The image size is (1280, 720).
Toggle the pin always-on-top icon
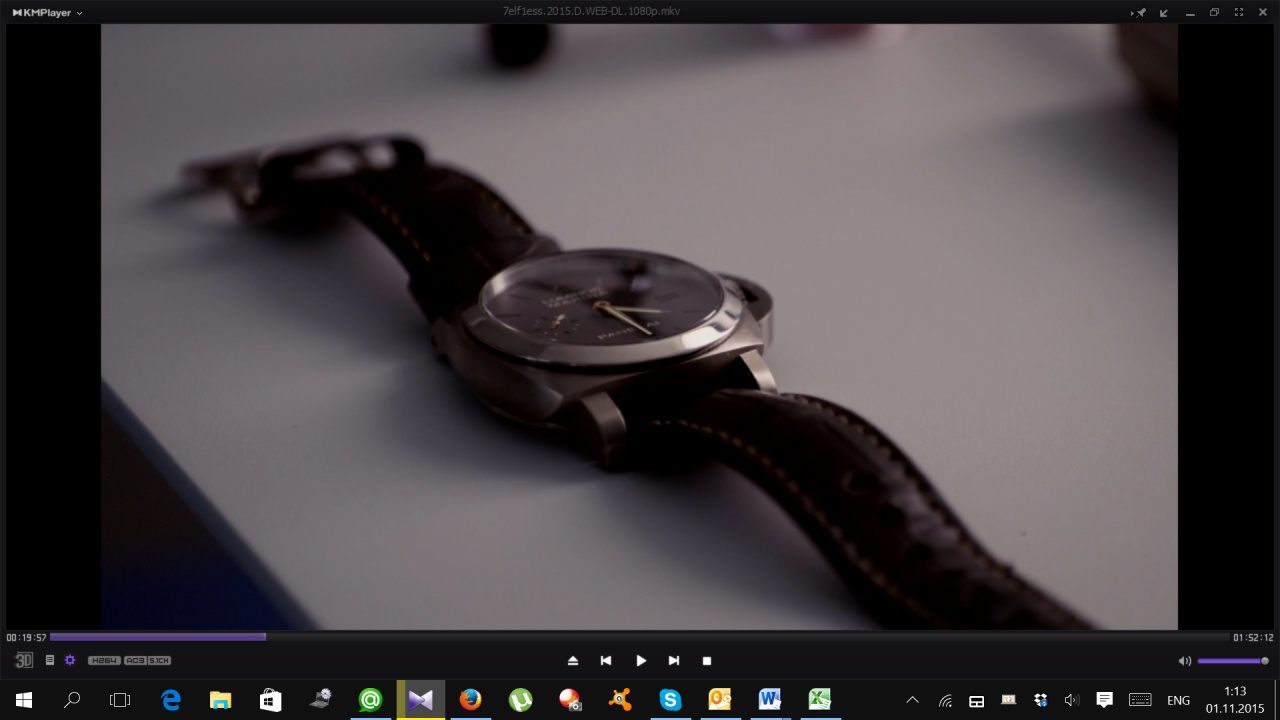[1139, 13]
